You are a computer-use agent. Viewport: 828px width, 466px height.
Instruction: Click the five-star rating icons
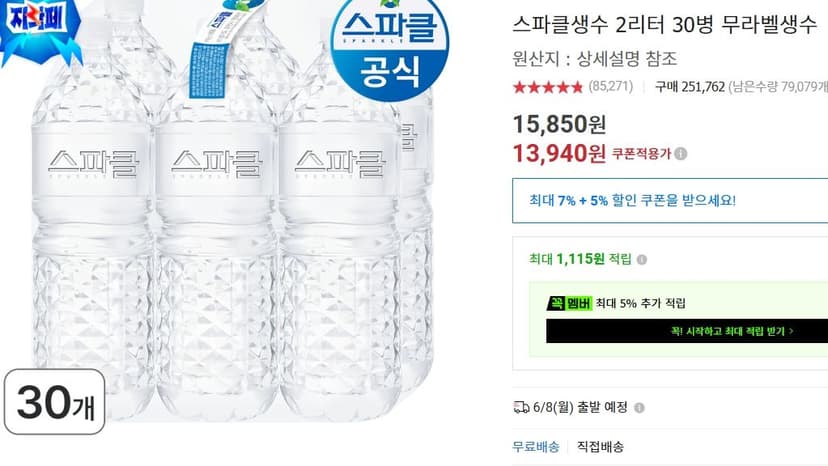548,87
